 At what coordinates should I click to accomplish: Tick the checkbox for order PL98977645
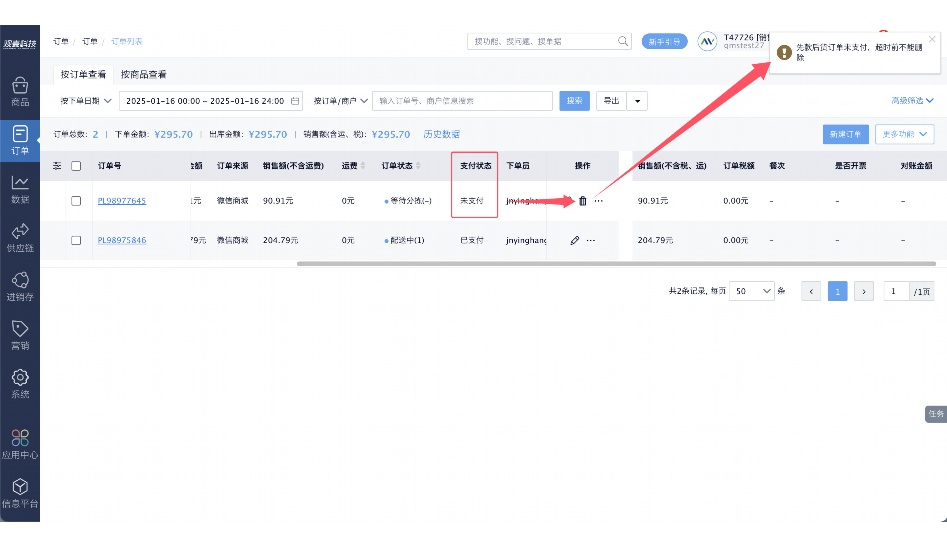coord(76,201)
